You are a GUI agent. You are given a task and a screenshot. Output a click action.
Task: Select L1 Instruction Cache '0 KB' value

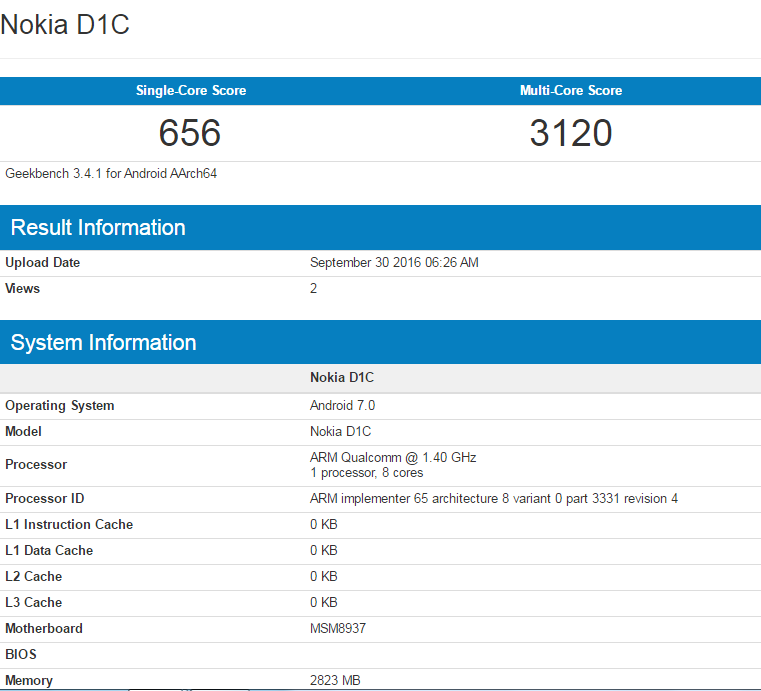pos(324,525)
